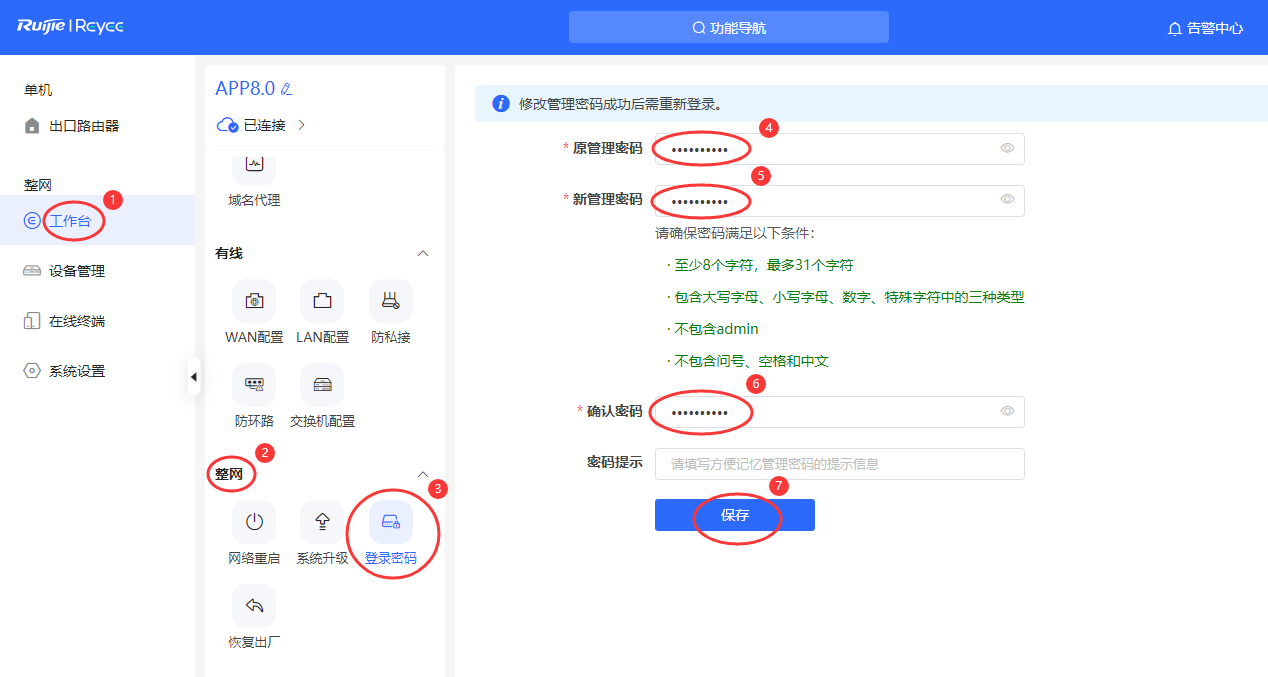Focus the 原管理密码 input field
Viewport: 1268px width, 677px height.
point(840,148)
